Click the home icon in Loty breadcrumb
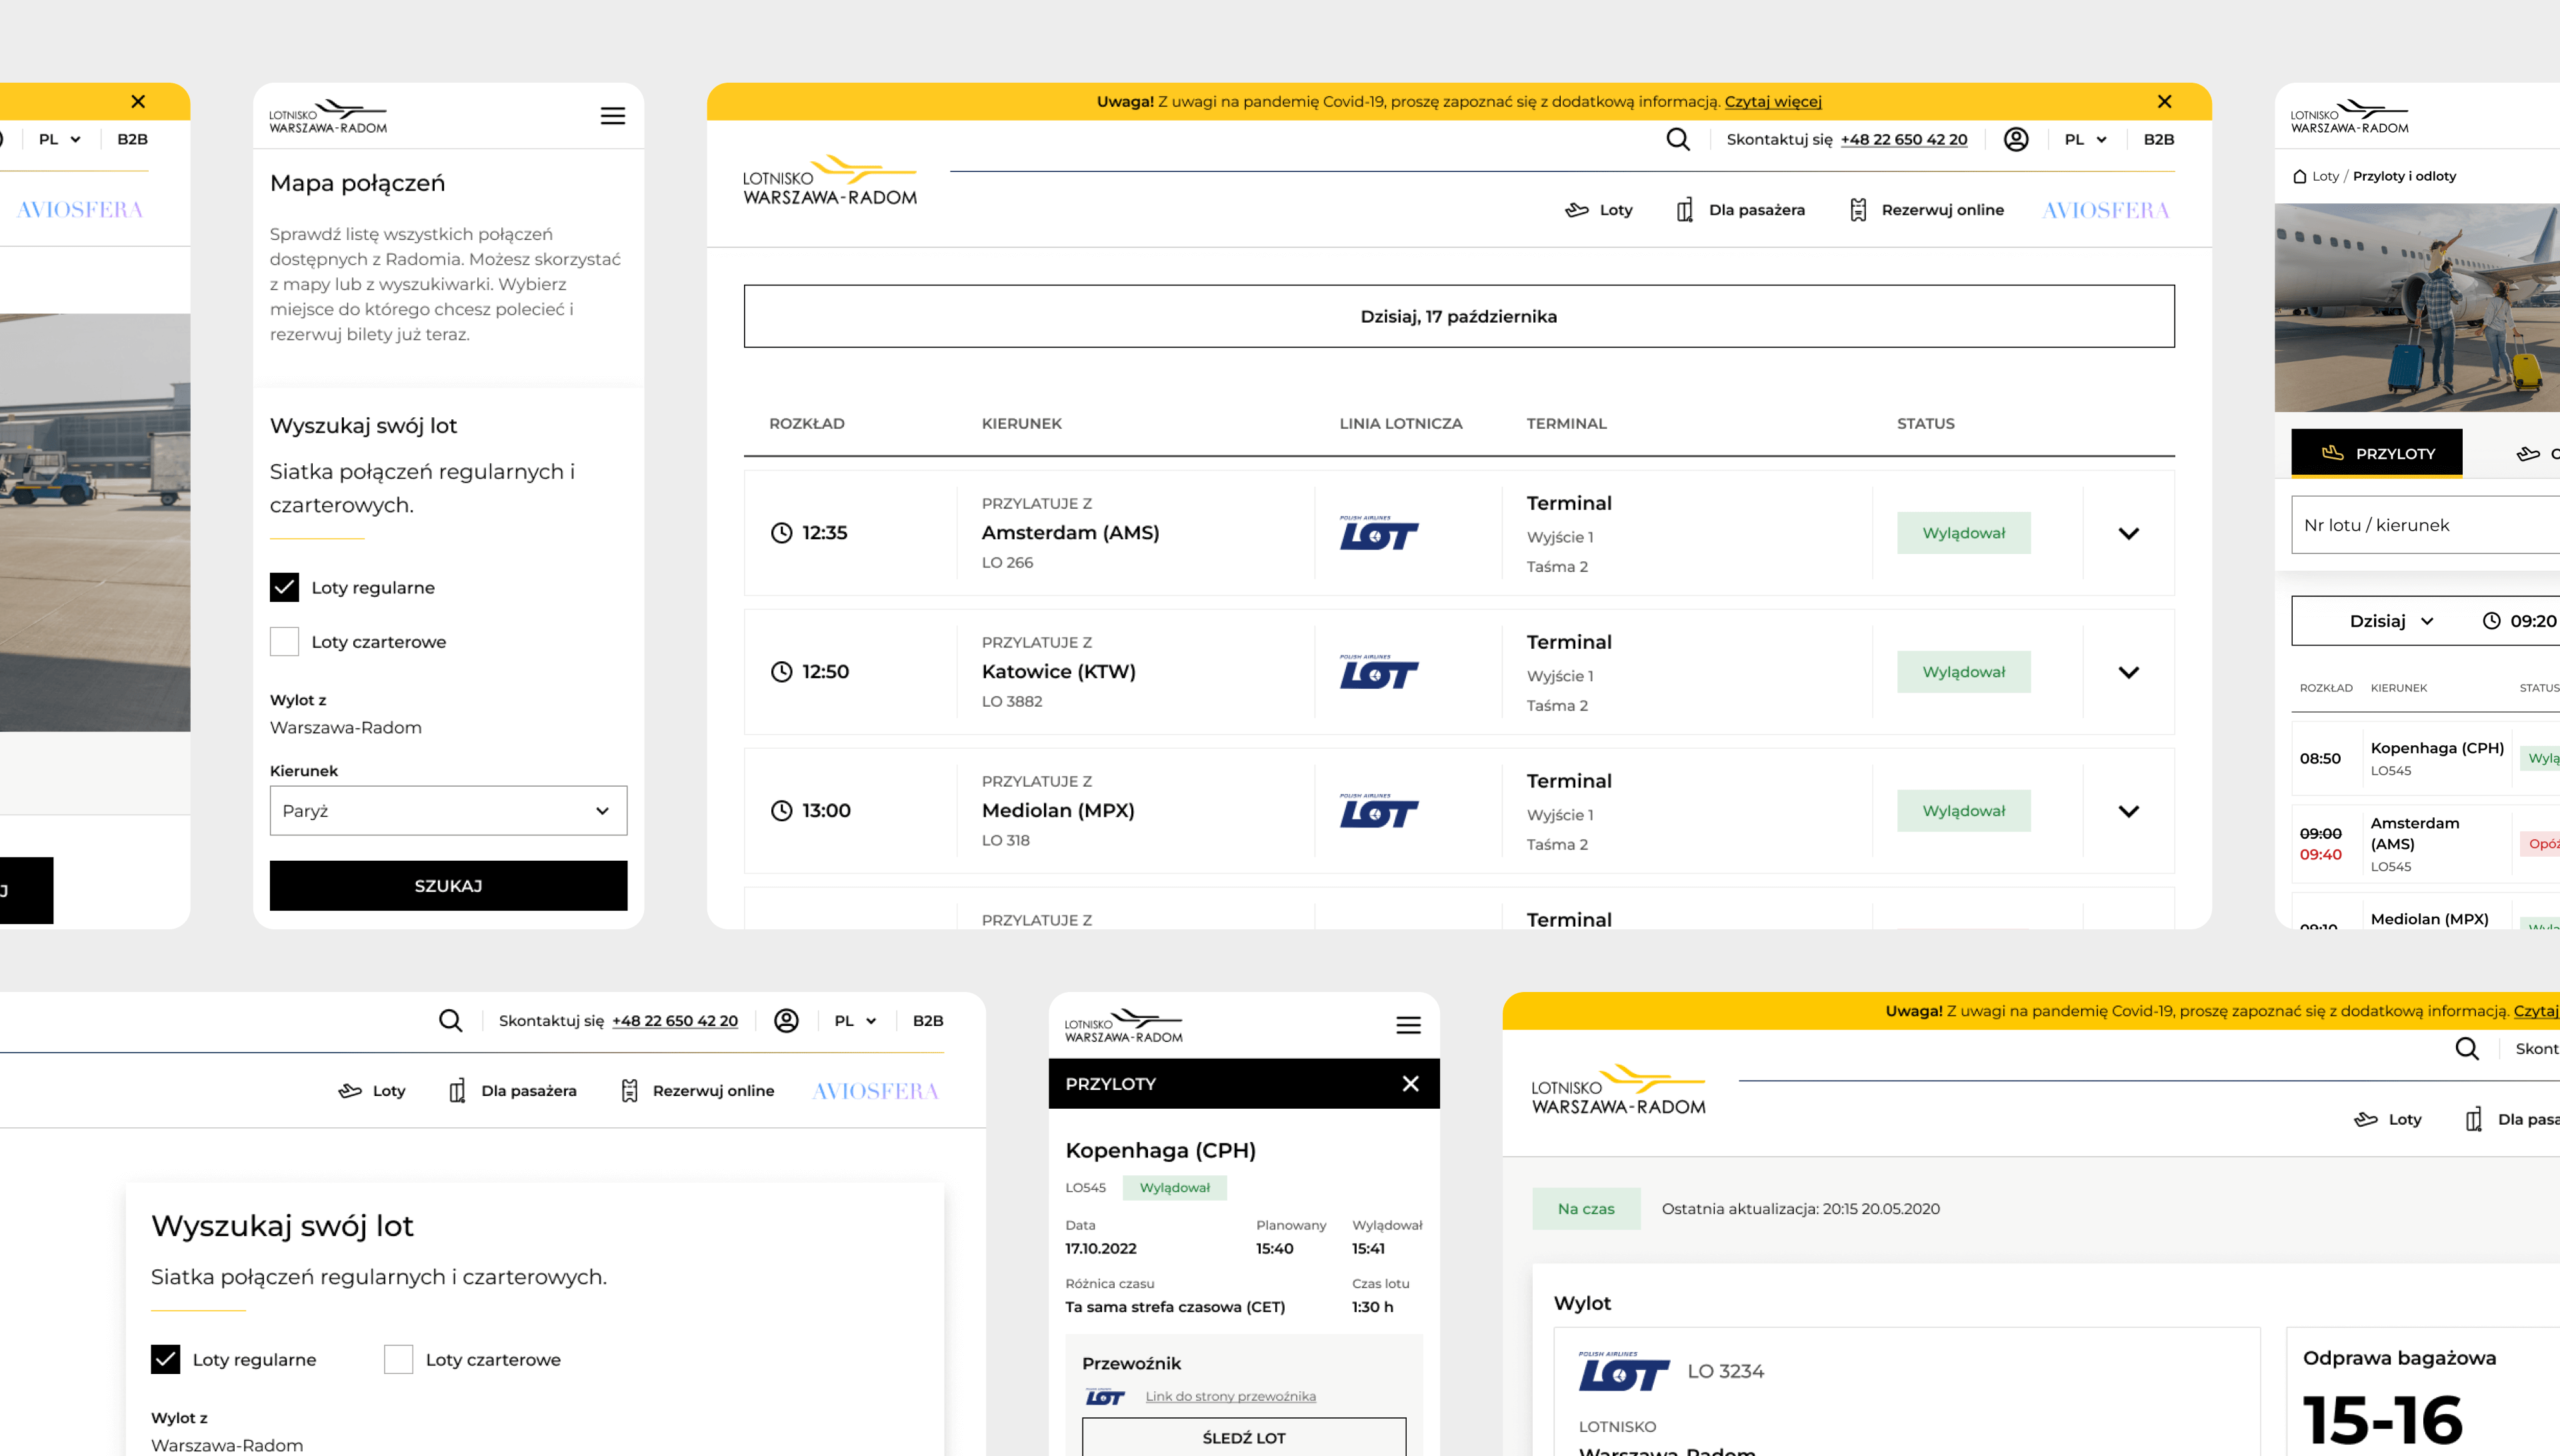The height and width of the screenshot is (1456, 2560). pos(2299,176)
